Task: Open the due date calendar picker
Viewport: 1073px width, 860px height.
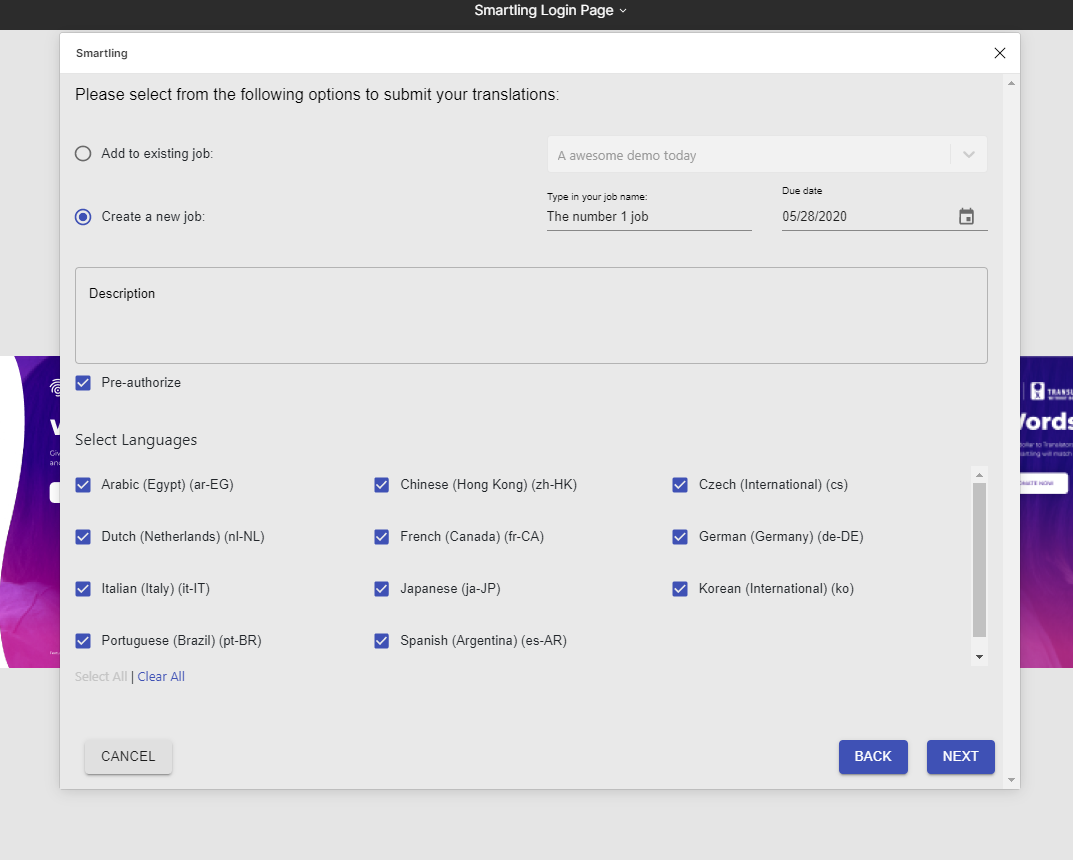Action: click(x=966, y=217)
